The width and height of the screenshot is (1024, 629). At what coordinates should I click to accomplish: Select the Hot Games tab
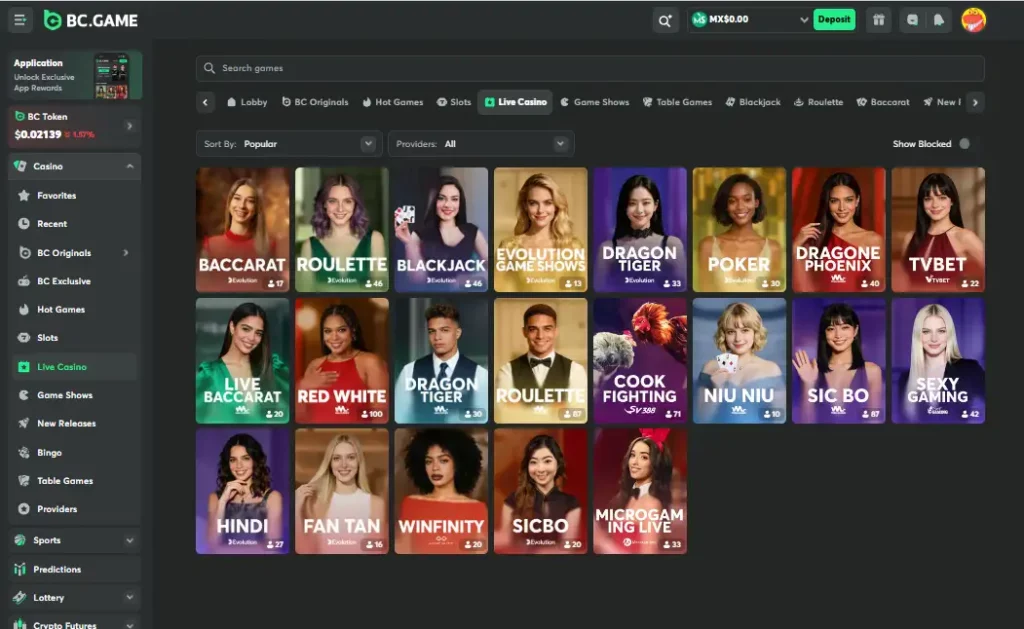coord(393,102)
